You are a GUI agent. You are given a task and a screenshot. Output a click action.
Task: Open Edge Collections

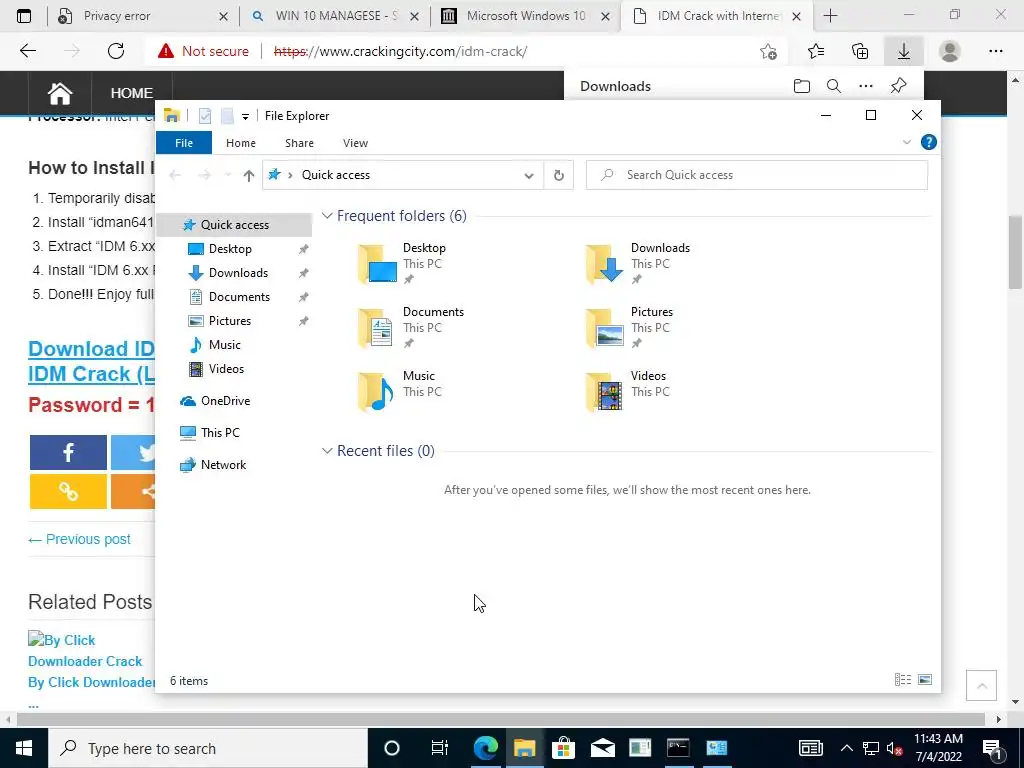[860, 51]
